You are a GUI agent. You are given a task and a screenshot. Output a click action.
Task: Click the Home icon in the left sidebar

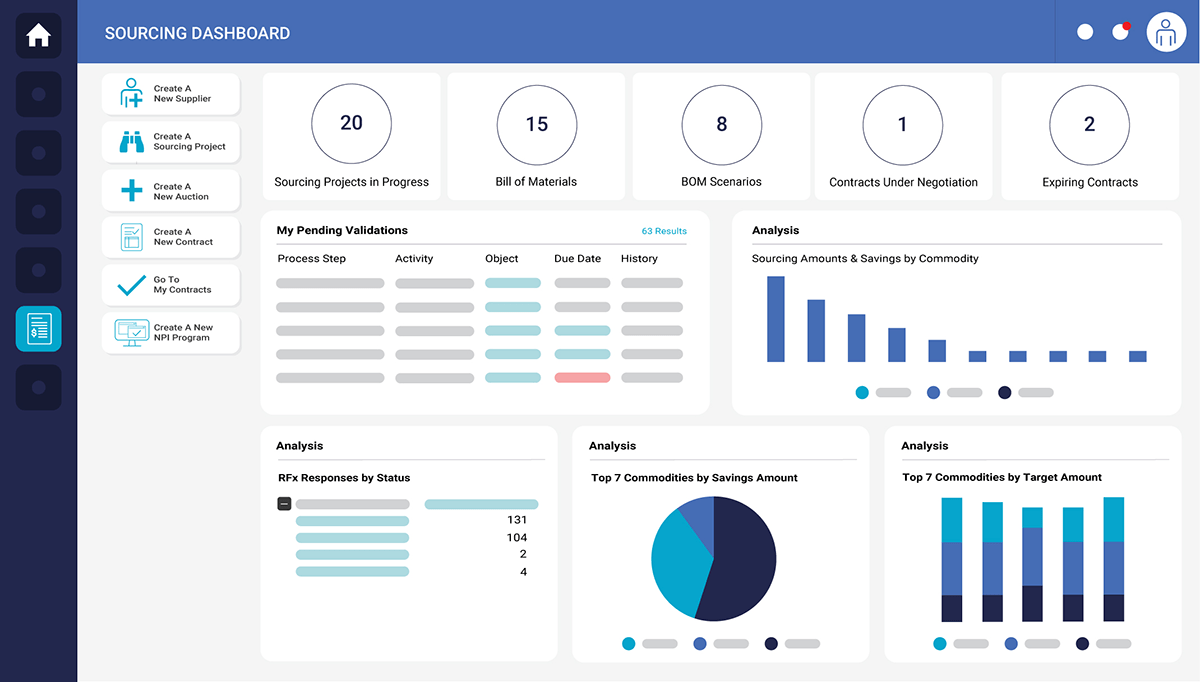point(38,35)
